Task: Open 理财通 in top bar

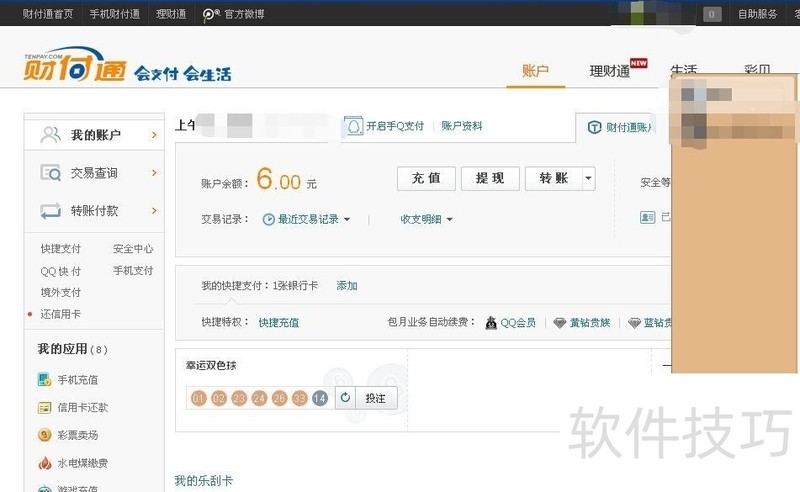Action: point(171,14)
